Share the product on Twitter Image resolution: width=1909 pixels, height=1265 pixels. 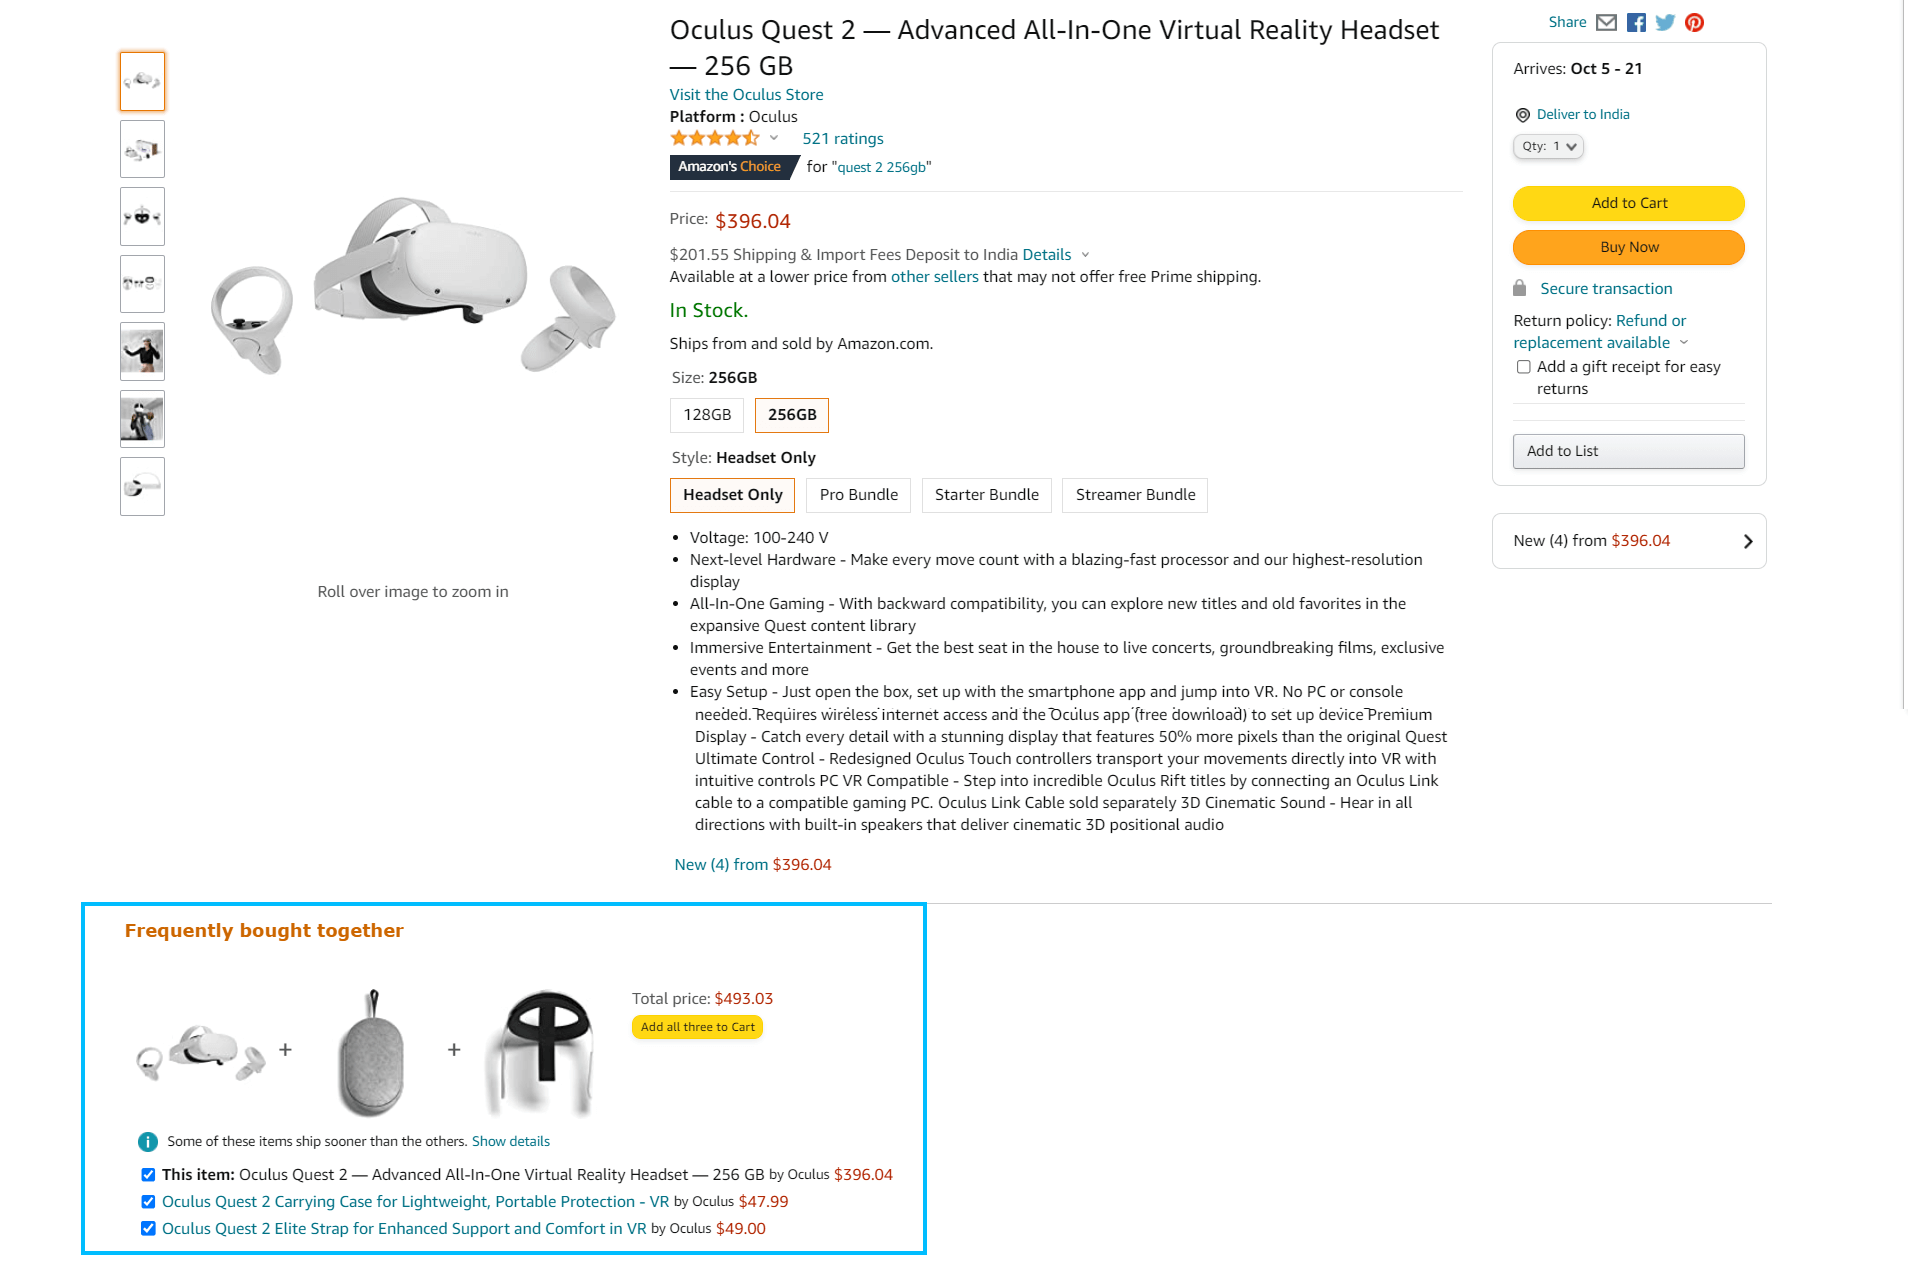tap(1665, 22)
